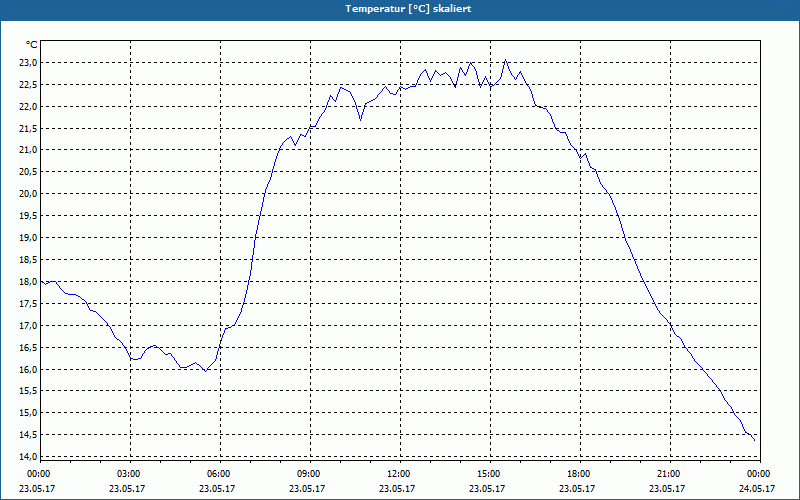This screenshot has height=500, width=800.
Task: Pick the 20,5 y-axis value
Action: (29, 172)
